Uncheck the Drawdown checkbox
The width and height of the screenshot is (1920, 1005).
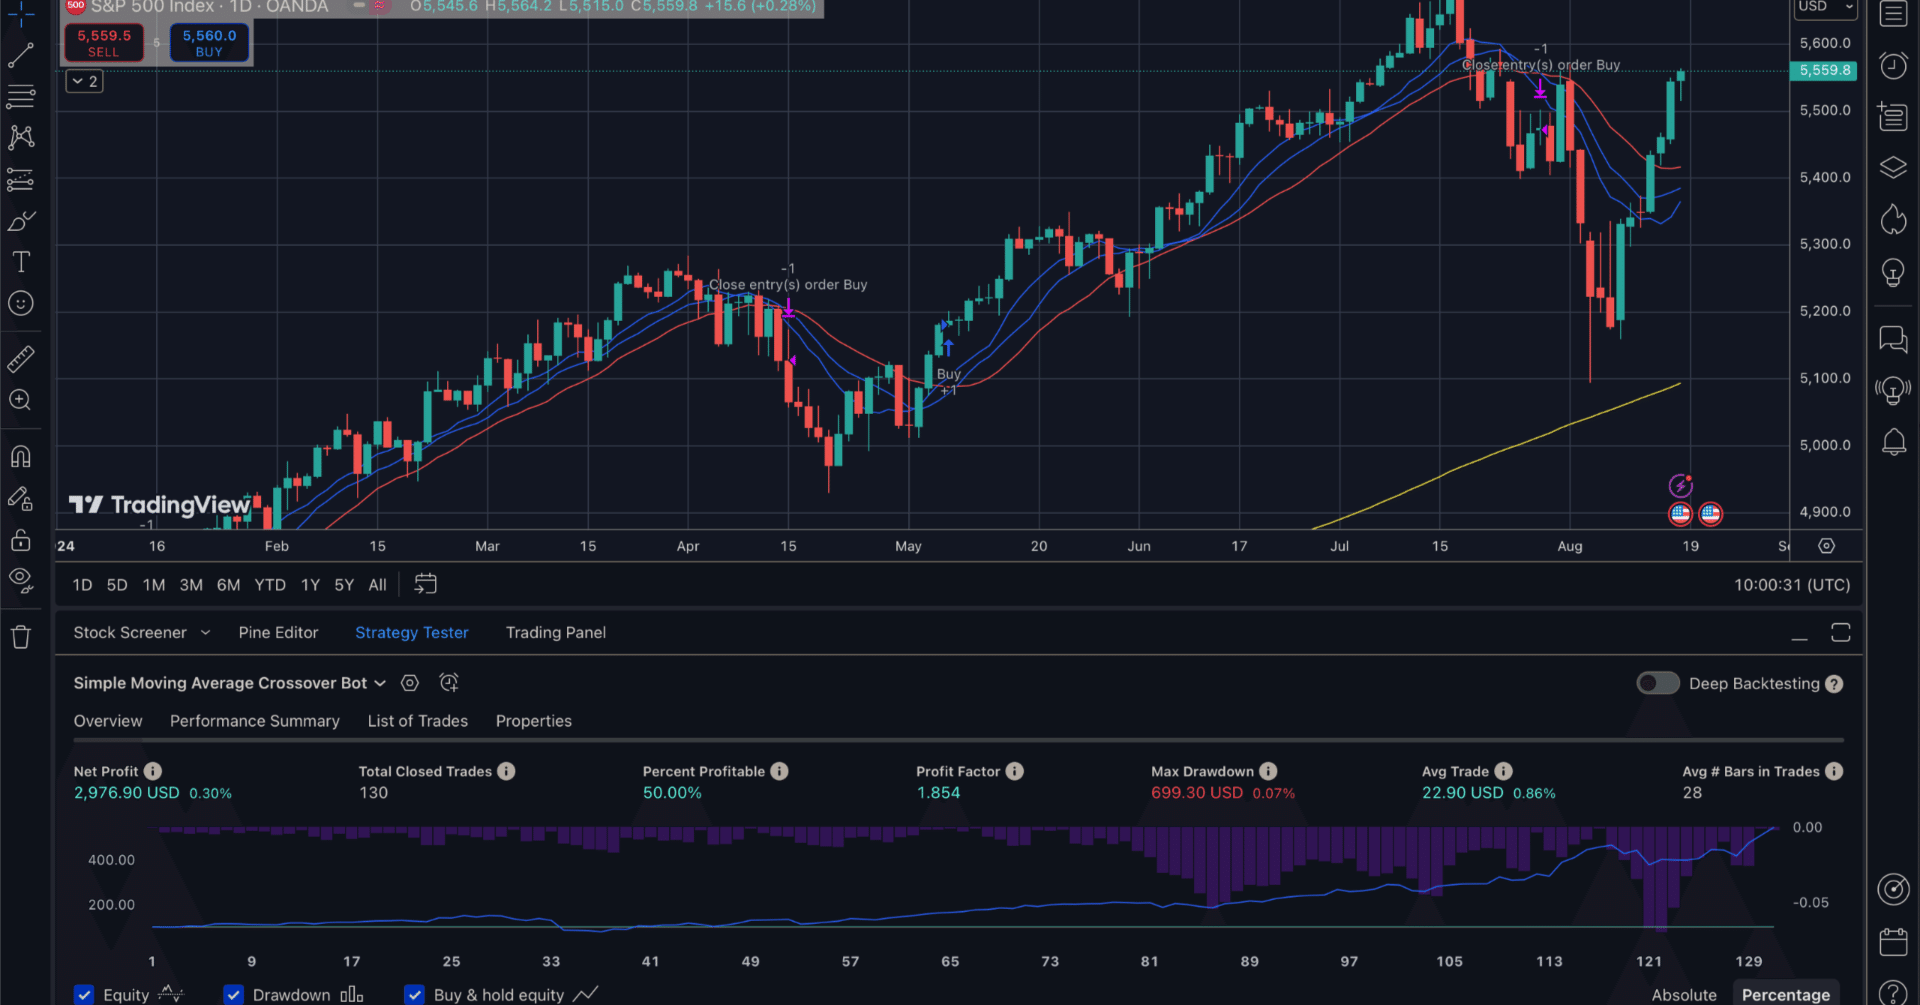point(234,995)
